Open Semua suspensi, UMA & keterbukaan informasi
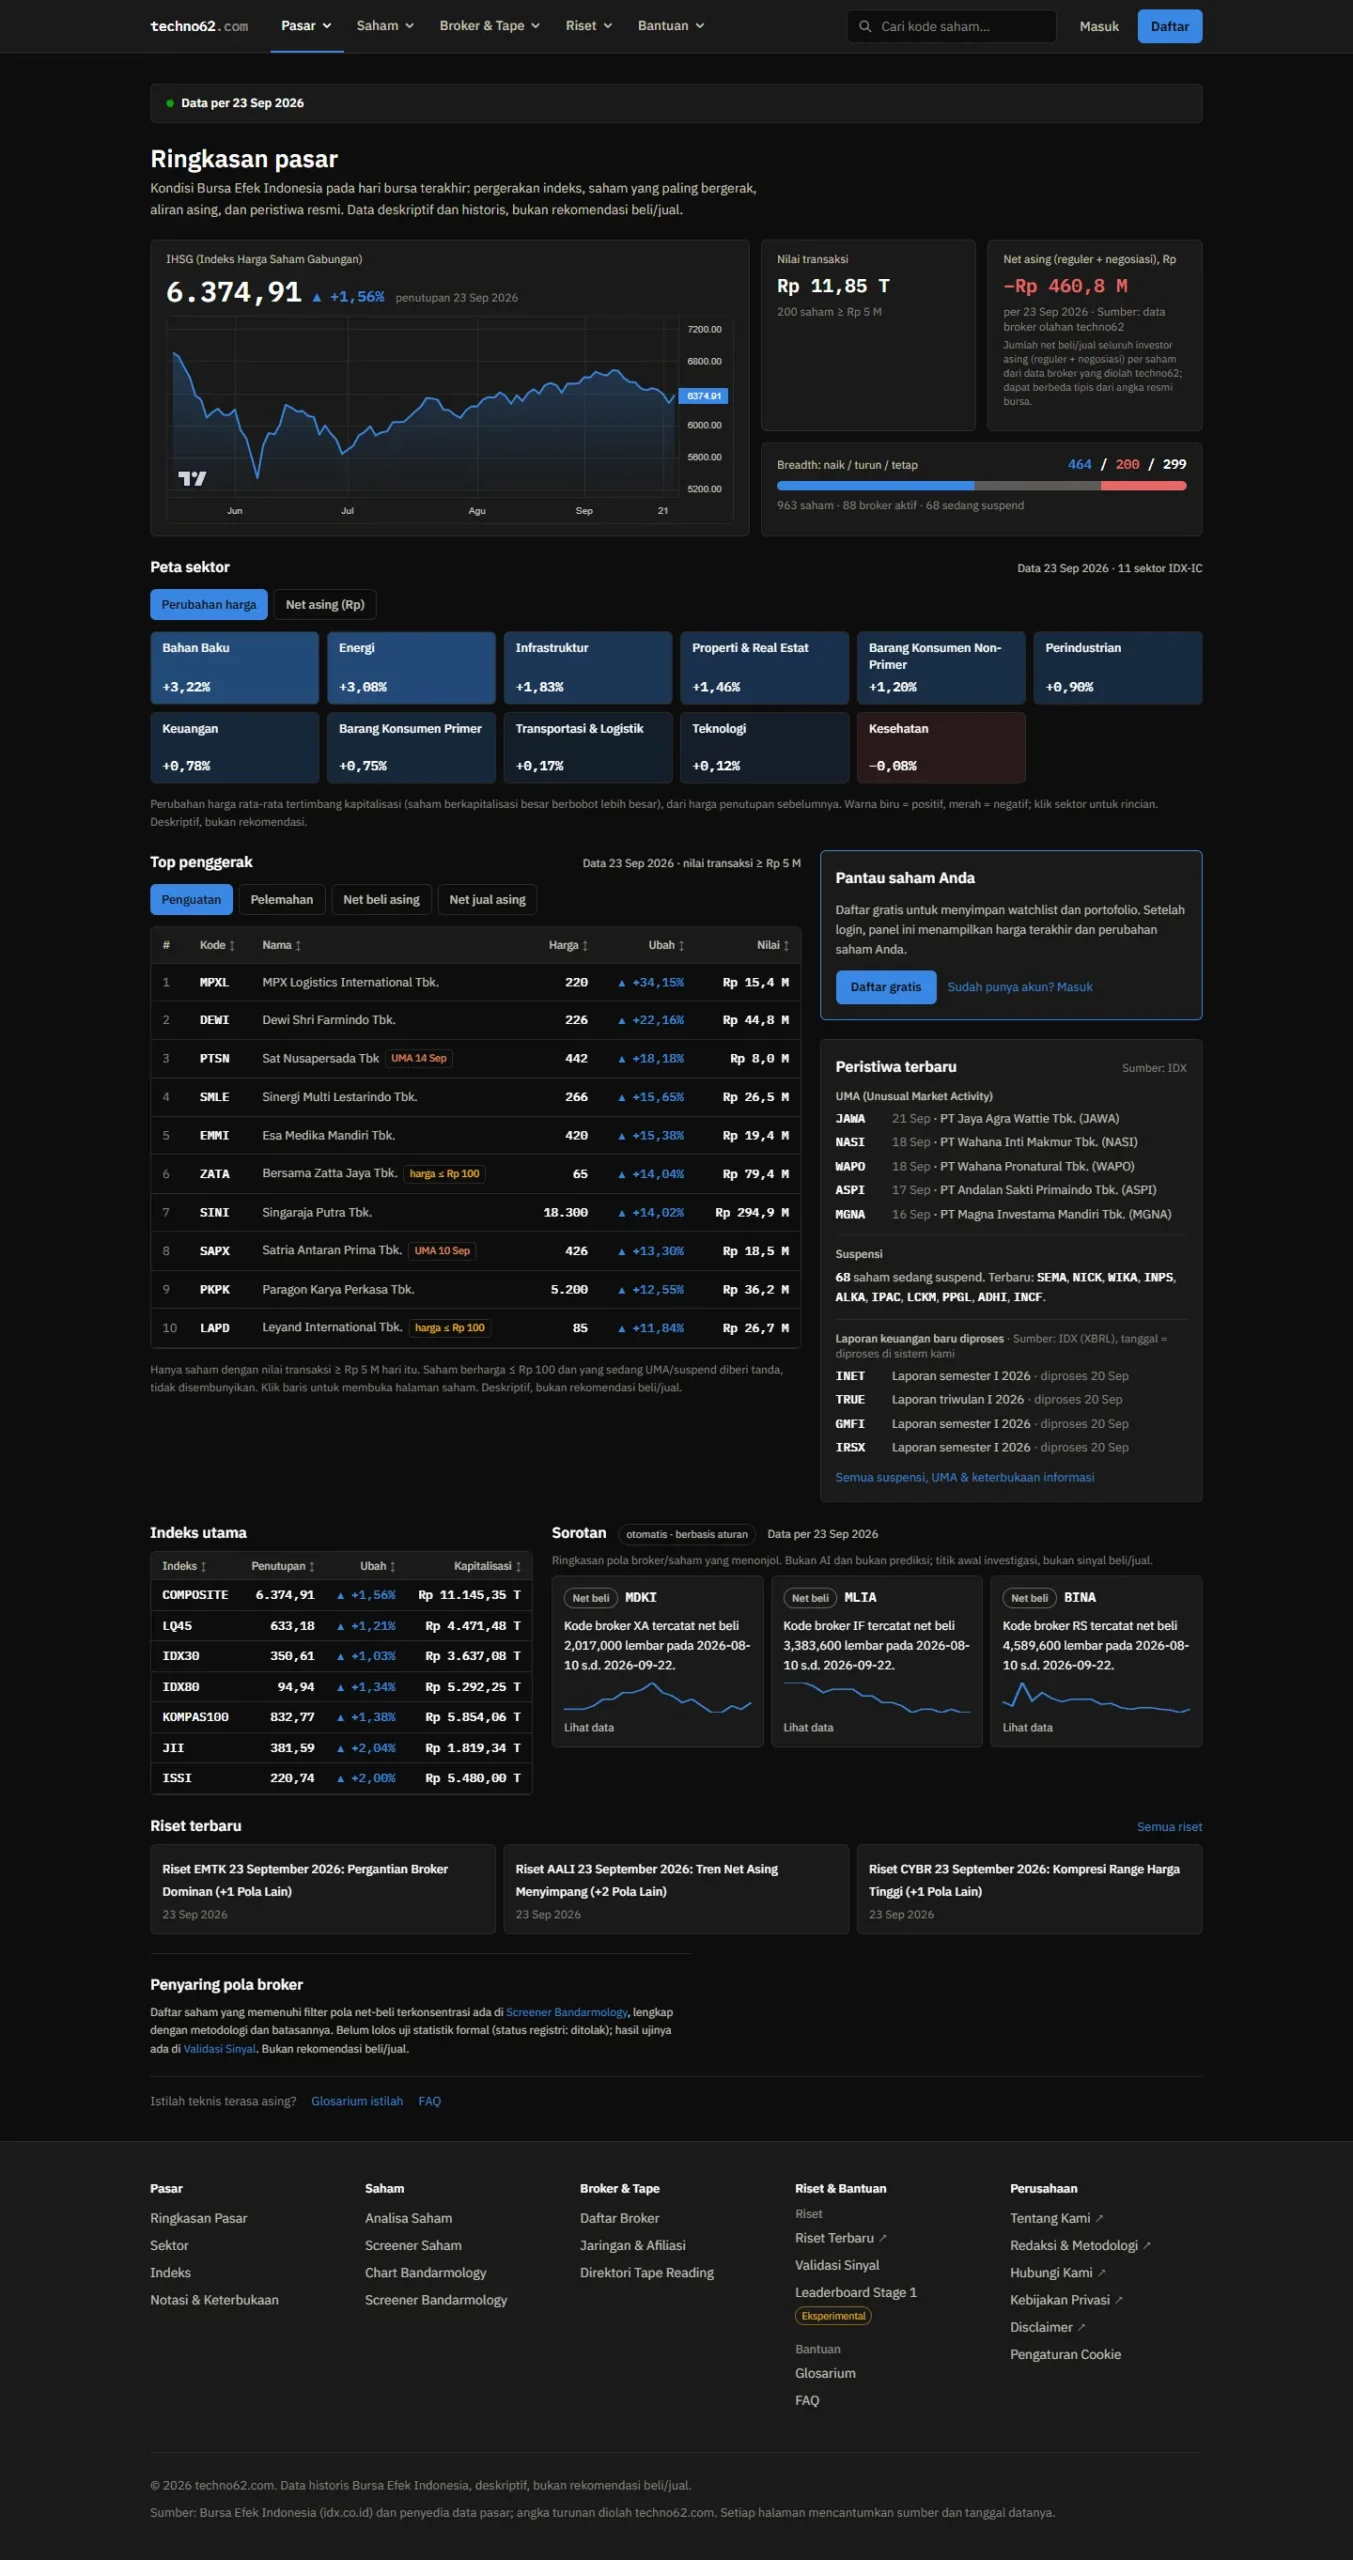The height and width of the screenshot is (2560, 1353). (964, 1477)
